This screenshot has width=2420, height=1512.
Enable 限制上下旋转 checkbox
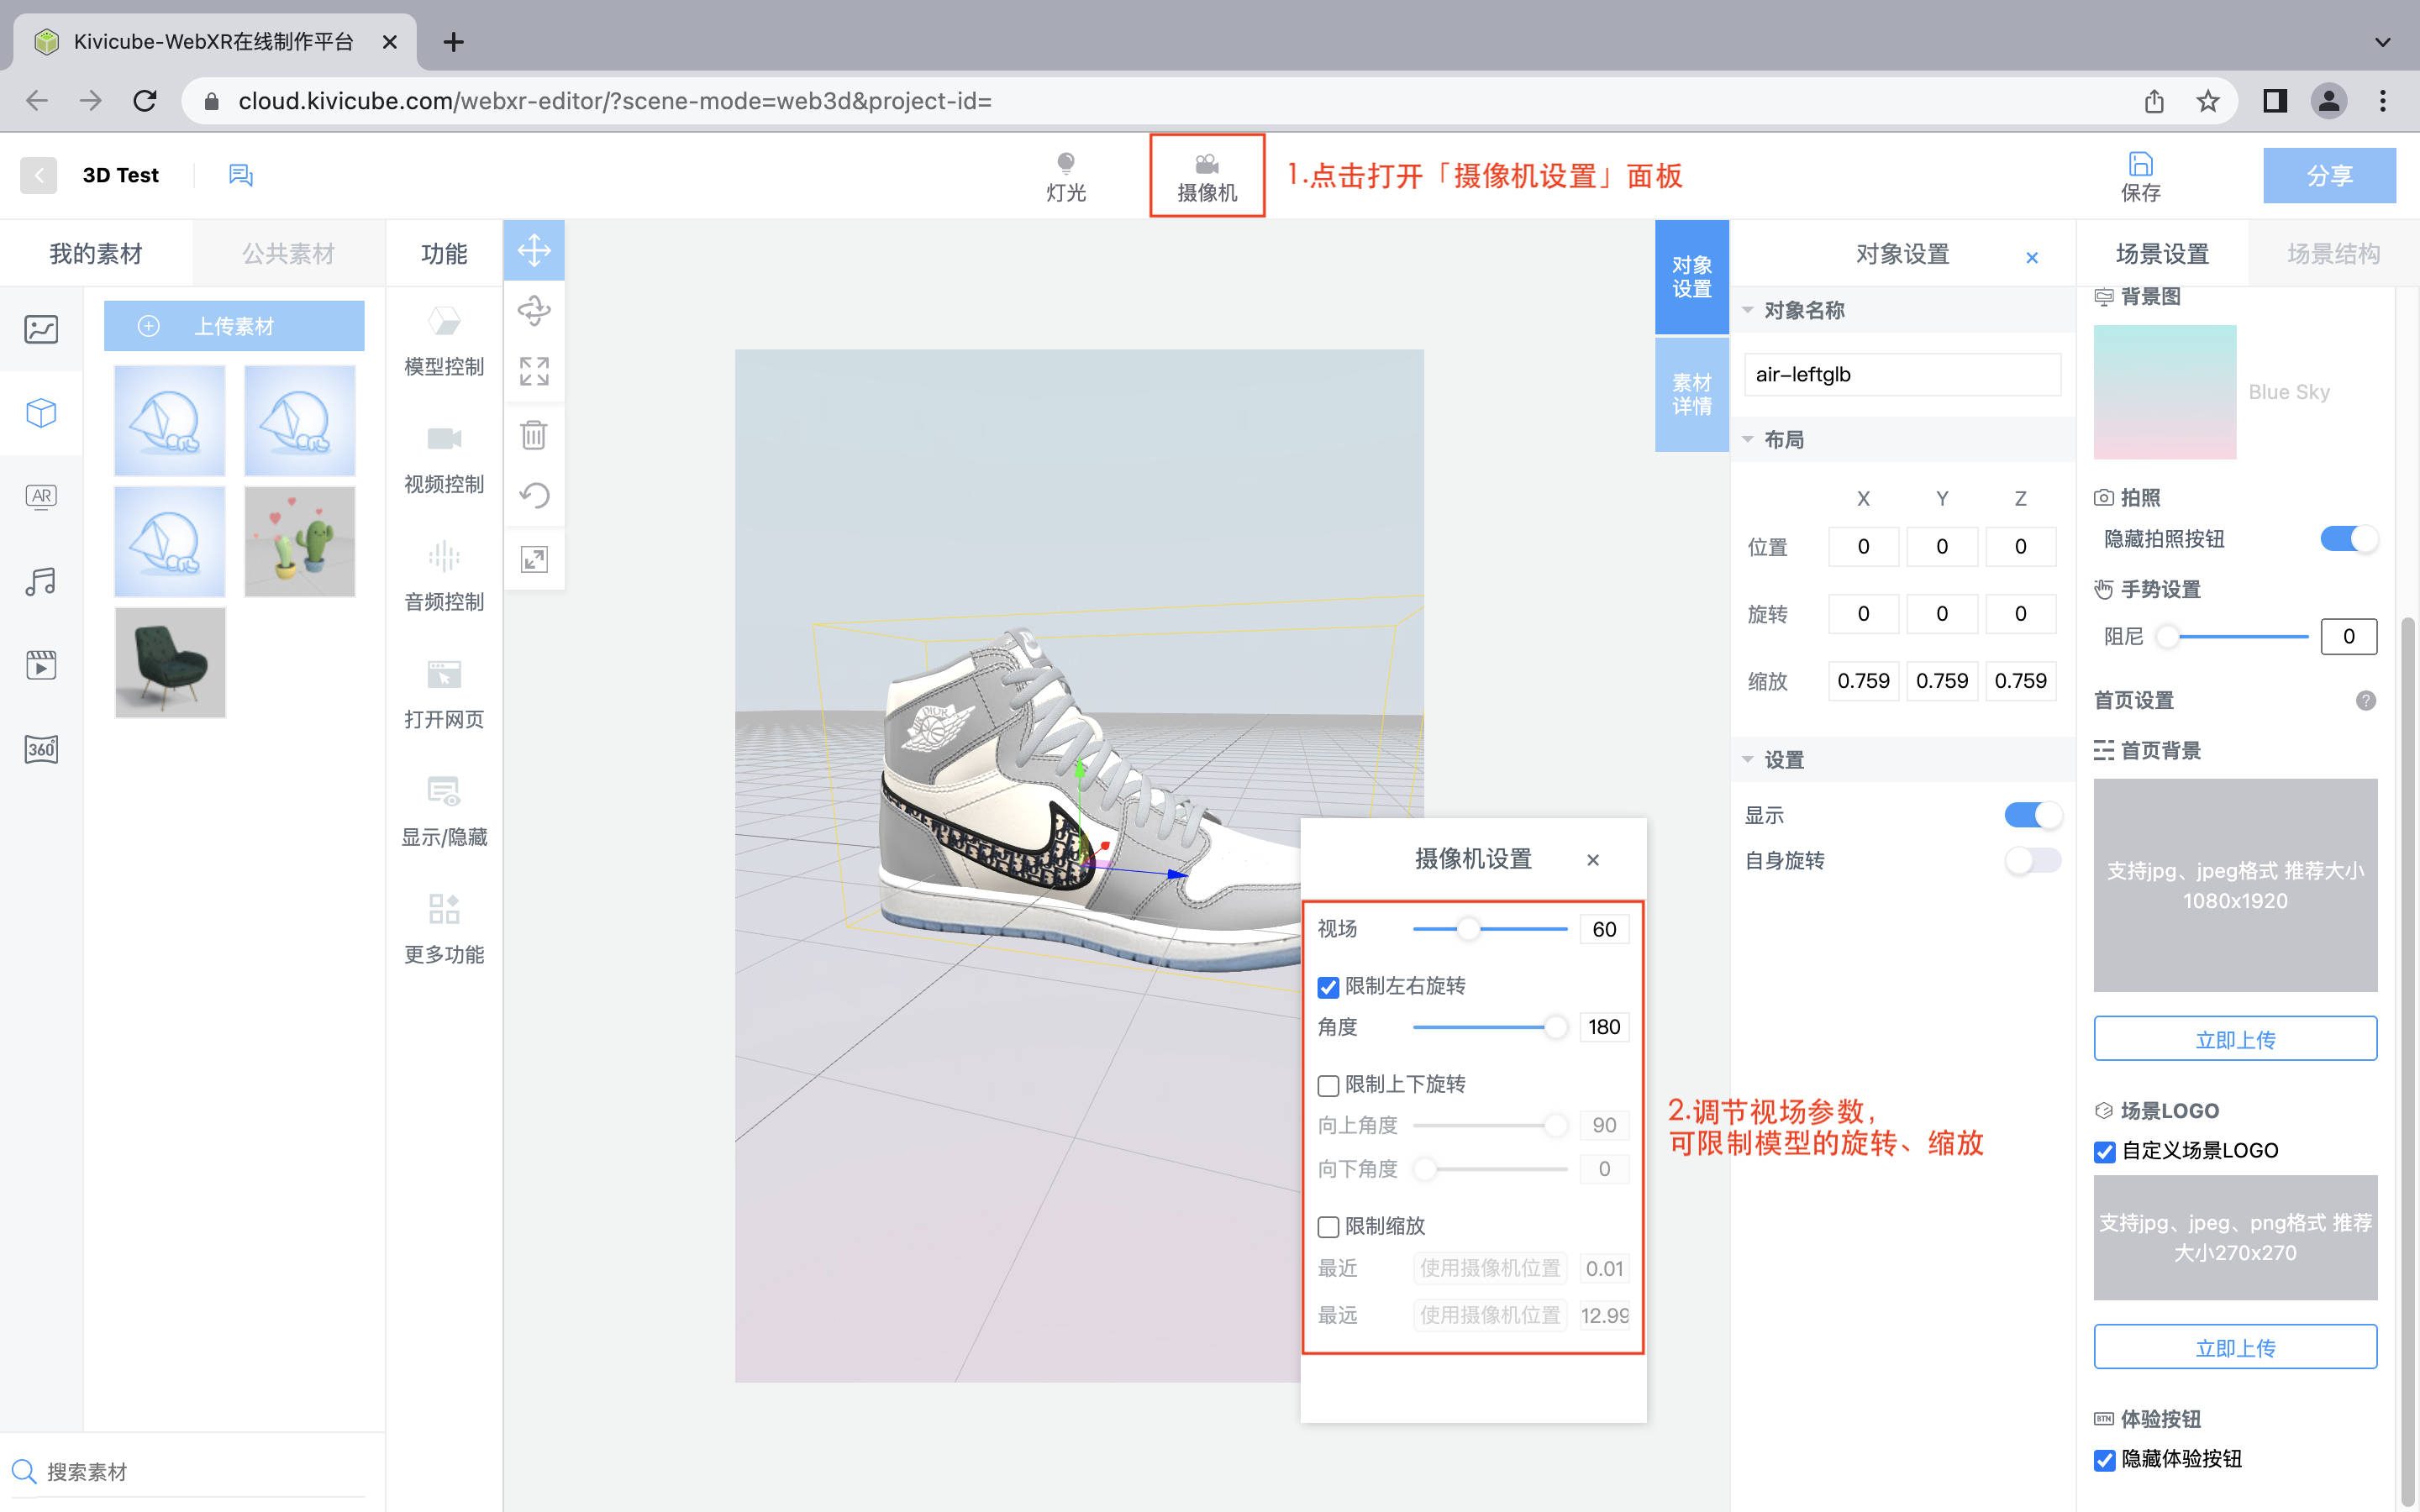(1328, 1085)
